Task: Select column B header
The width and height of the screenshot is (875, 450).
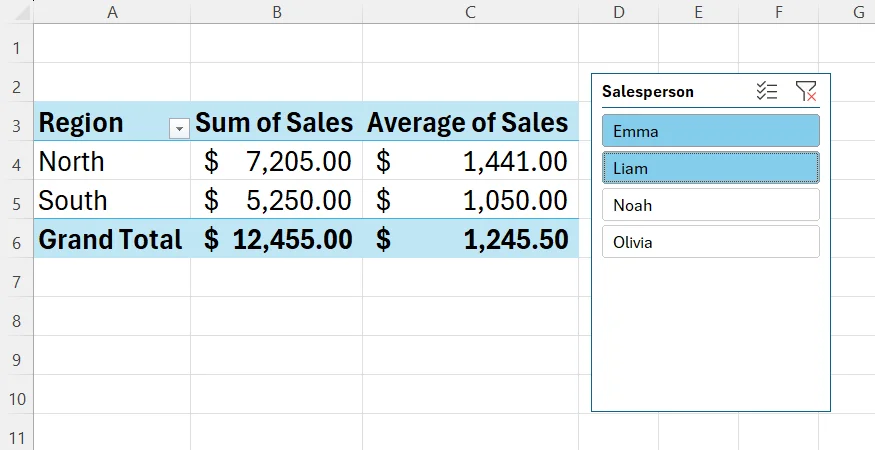Action: pos(276,12)
